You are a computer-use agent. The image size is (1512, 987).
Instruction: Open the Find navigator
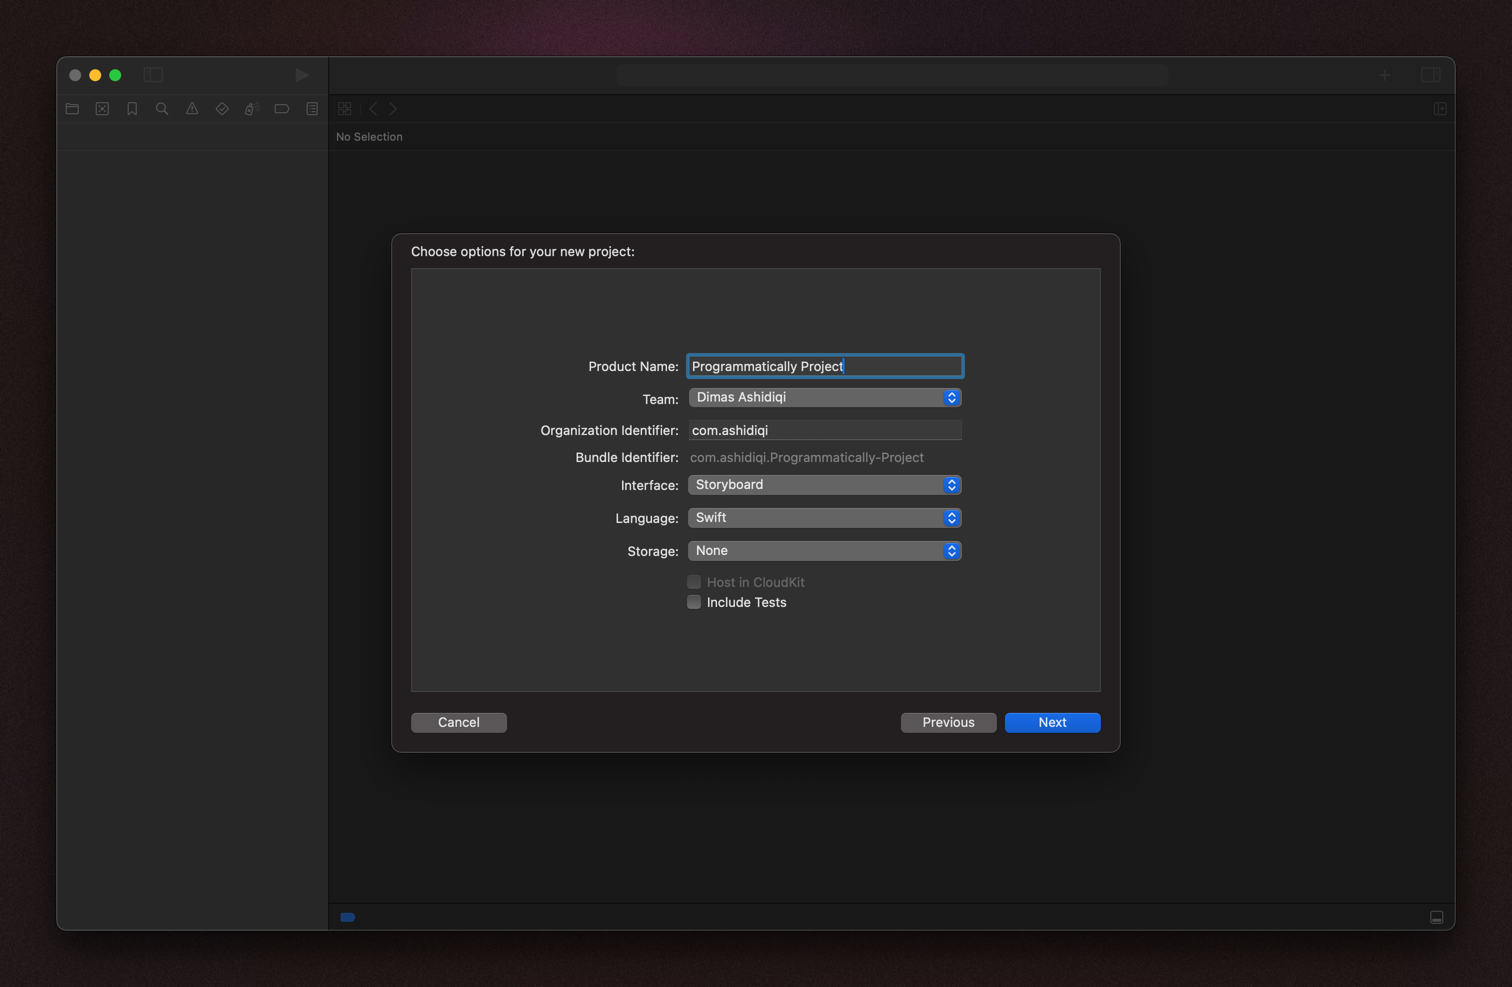[161, 108]
